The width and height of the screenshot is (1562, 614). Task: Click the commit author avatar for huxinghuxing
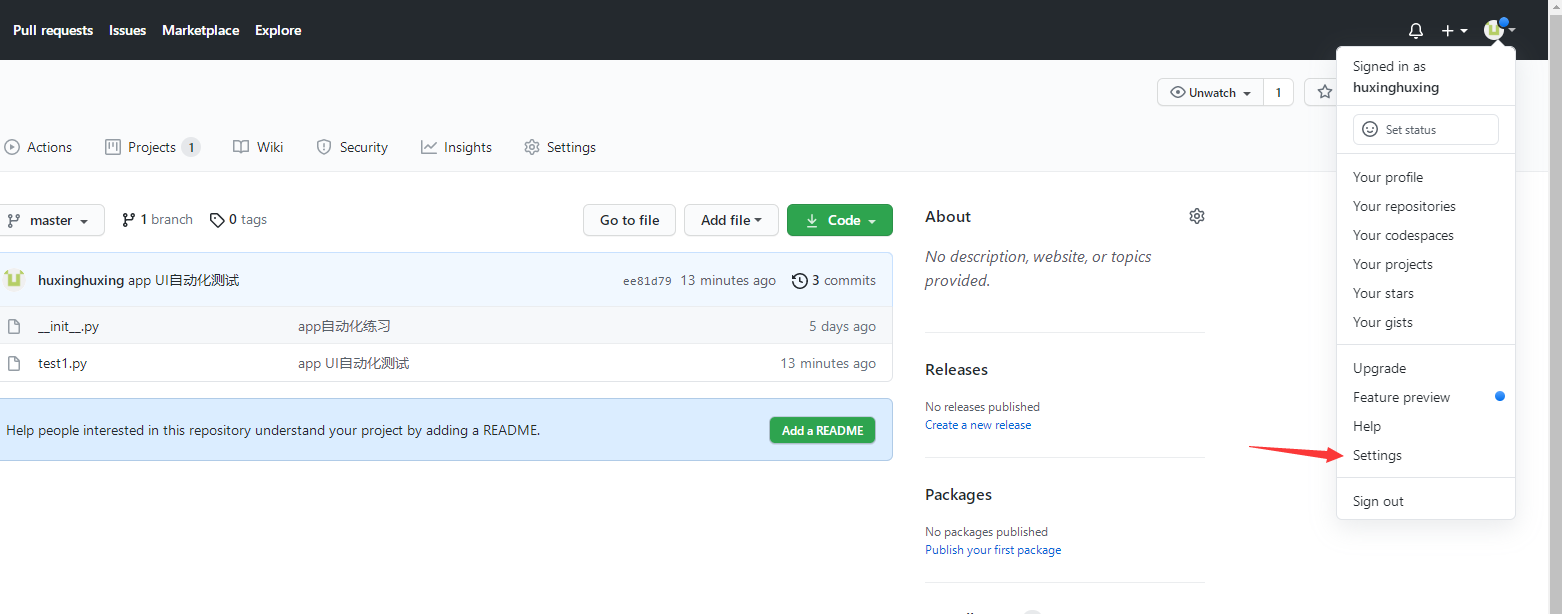(x=14, y=280)
